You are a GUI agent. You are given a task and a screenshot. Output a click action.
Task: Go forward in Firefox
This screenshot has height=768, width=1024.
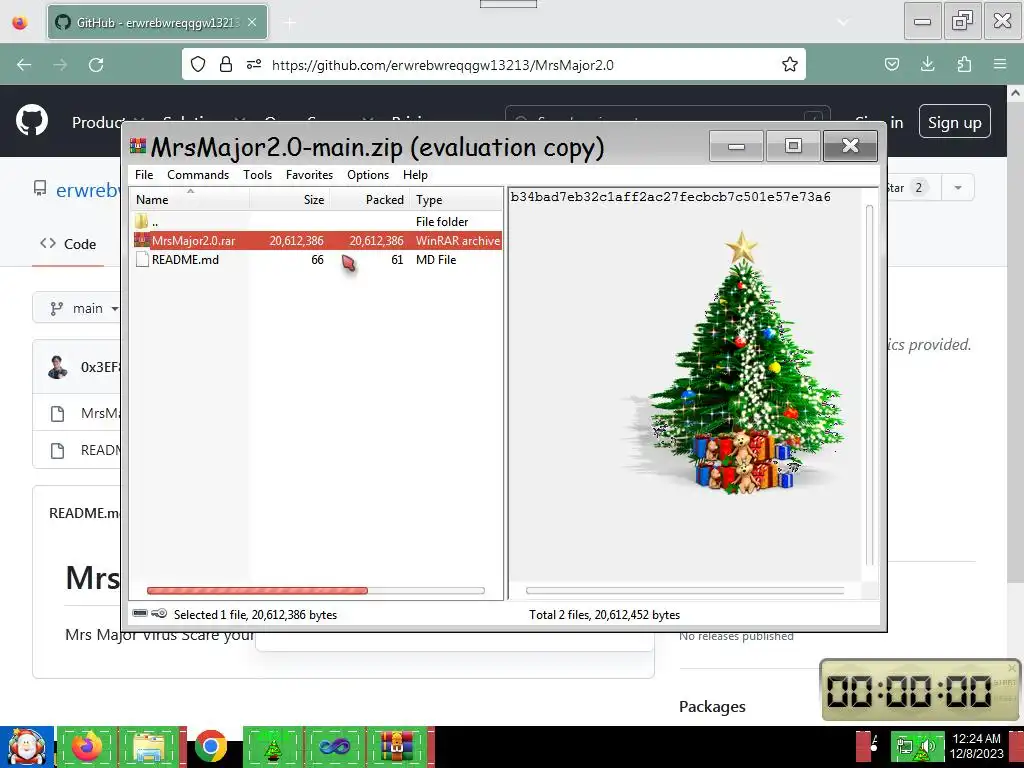60,65
